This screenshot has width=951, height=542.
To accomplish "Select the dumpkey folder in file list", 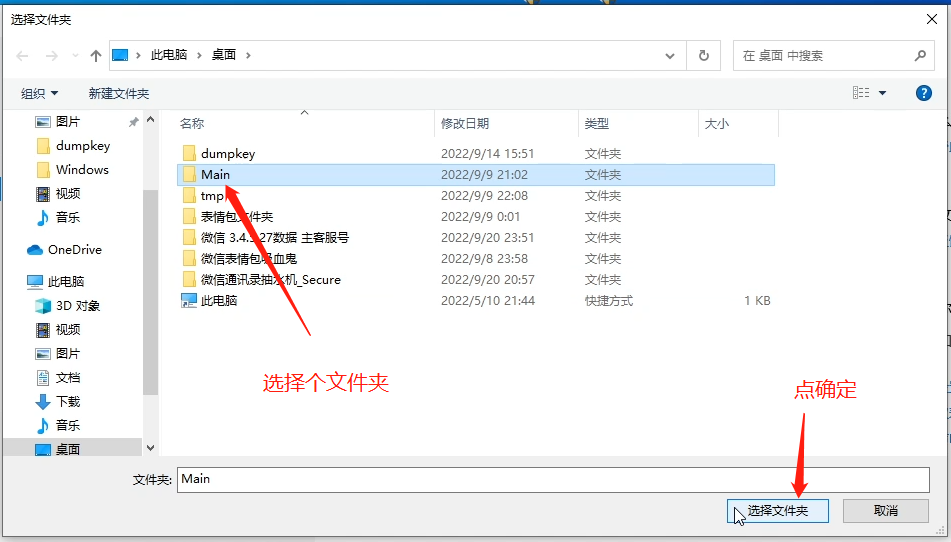I will coord(227,154).
